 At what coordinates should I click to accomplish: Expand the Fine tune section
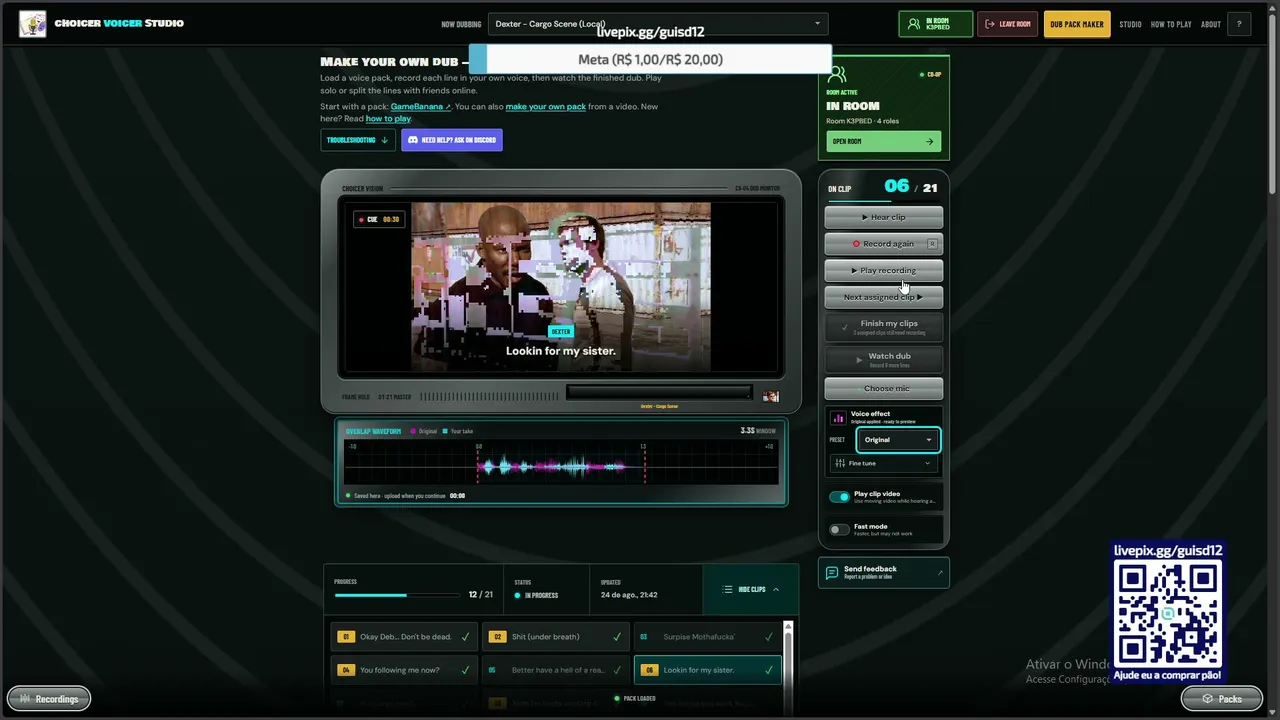[x=884, y=463]
